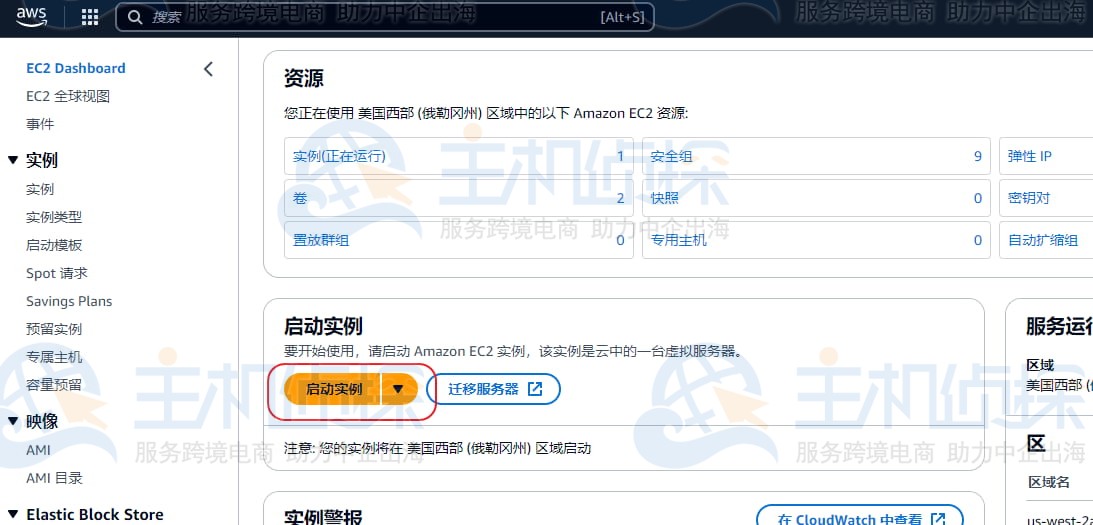
Task: Open 容量预留 in sidebar
Action: click(54, 385)
